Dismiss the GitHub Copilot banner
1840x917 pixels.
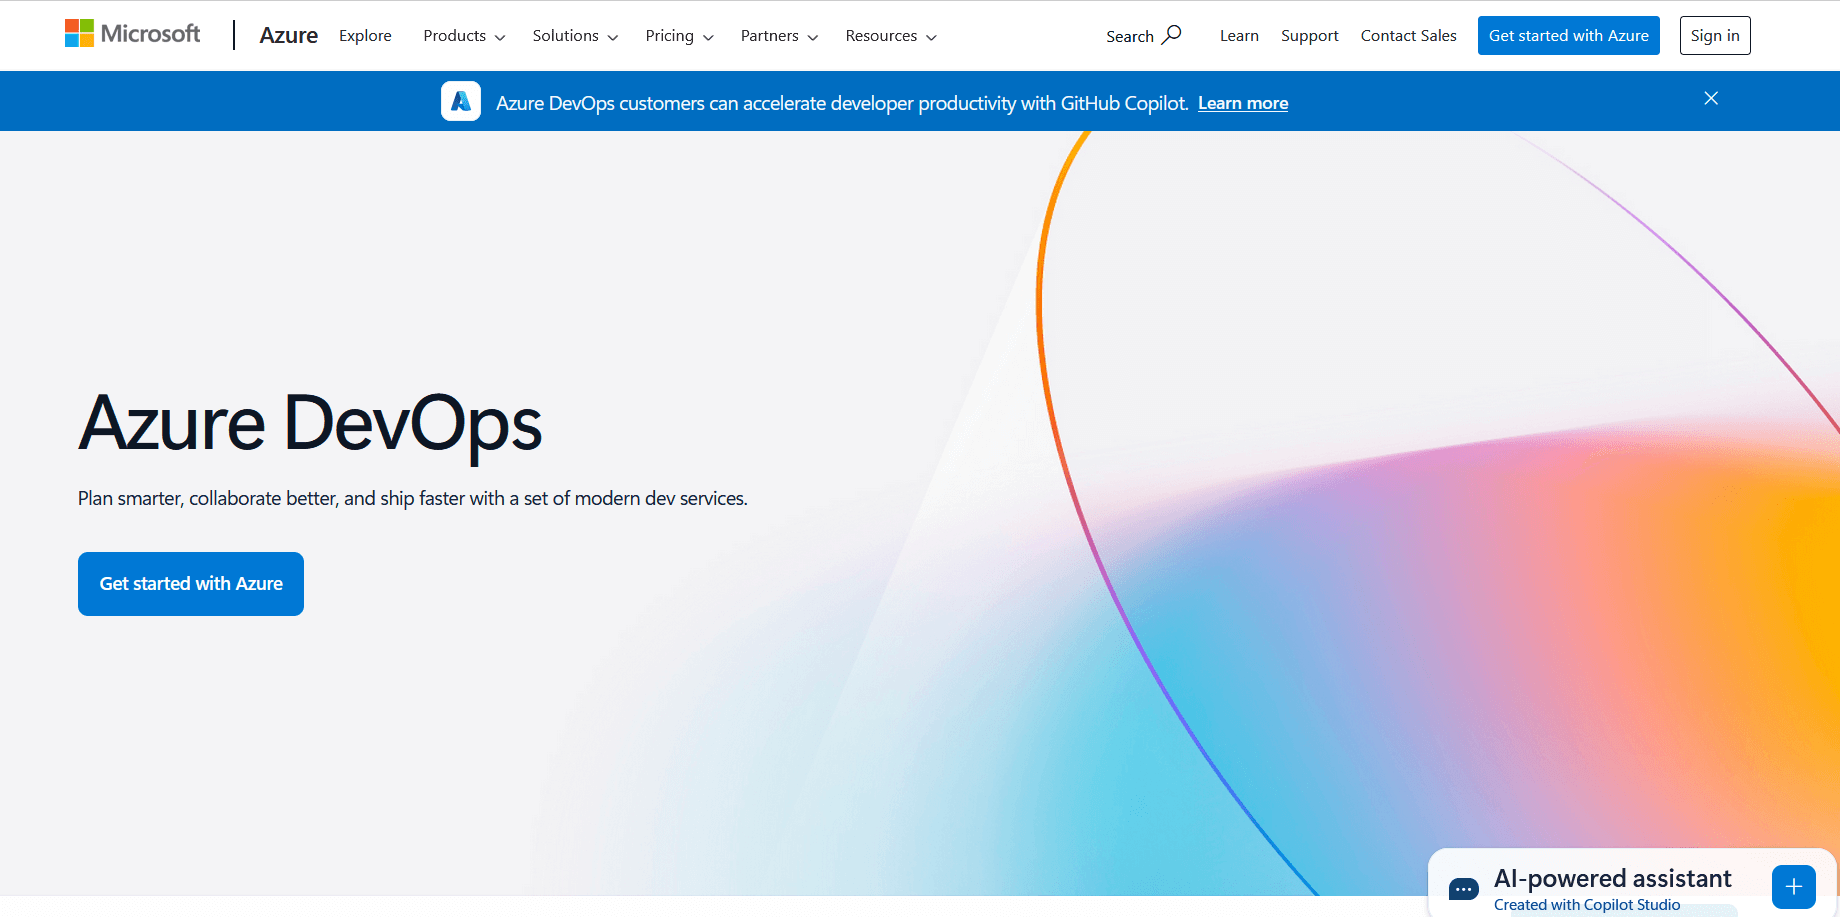point(1711,98)
